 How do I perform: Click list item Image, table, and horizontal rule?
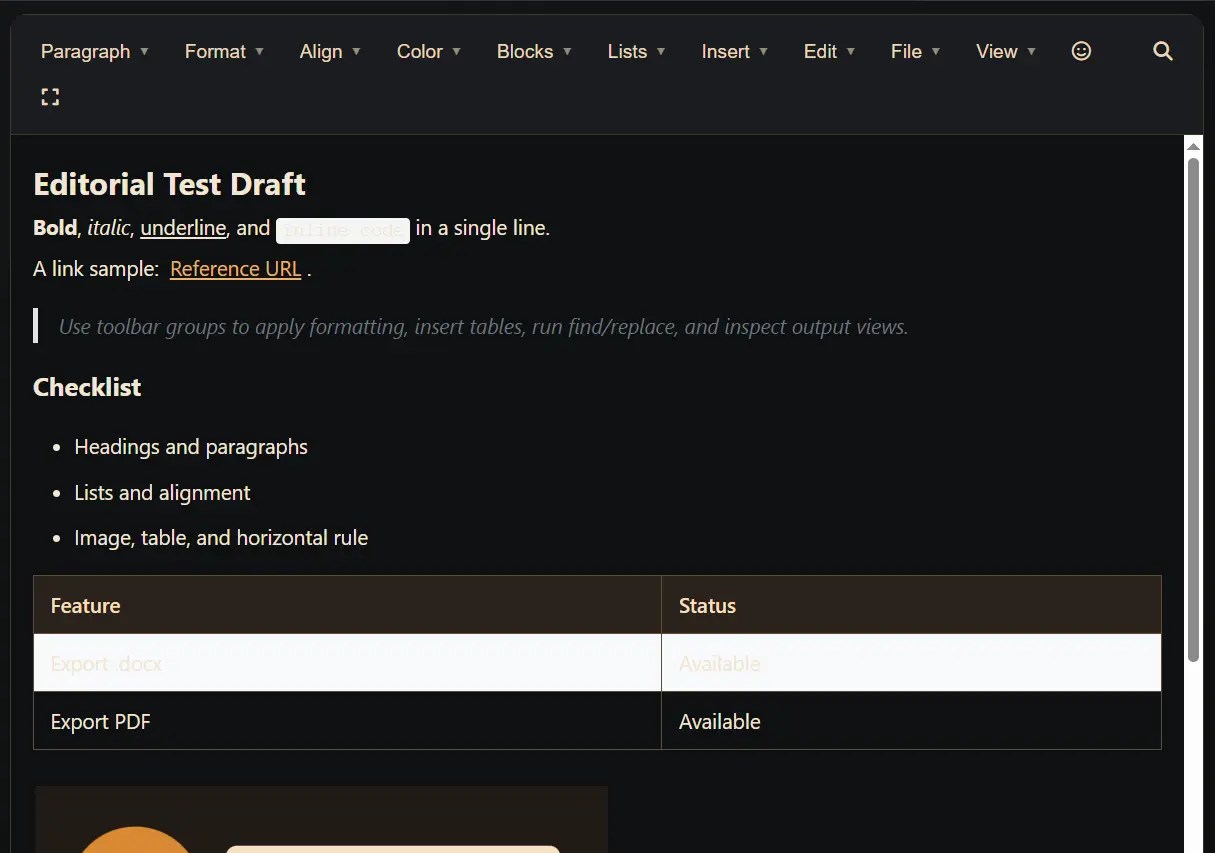[221, 538]
